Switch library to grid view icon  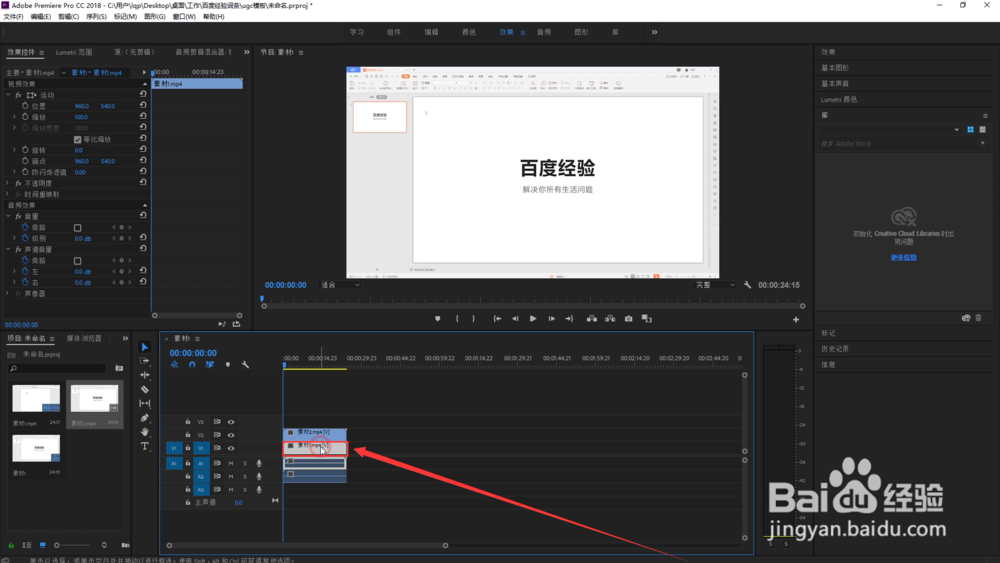coord(970,129)
